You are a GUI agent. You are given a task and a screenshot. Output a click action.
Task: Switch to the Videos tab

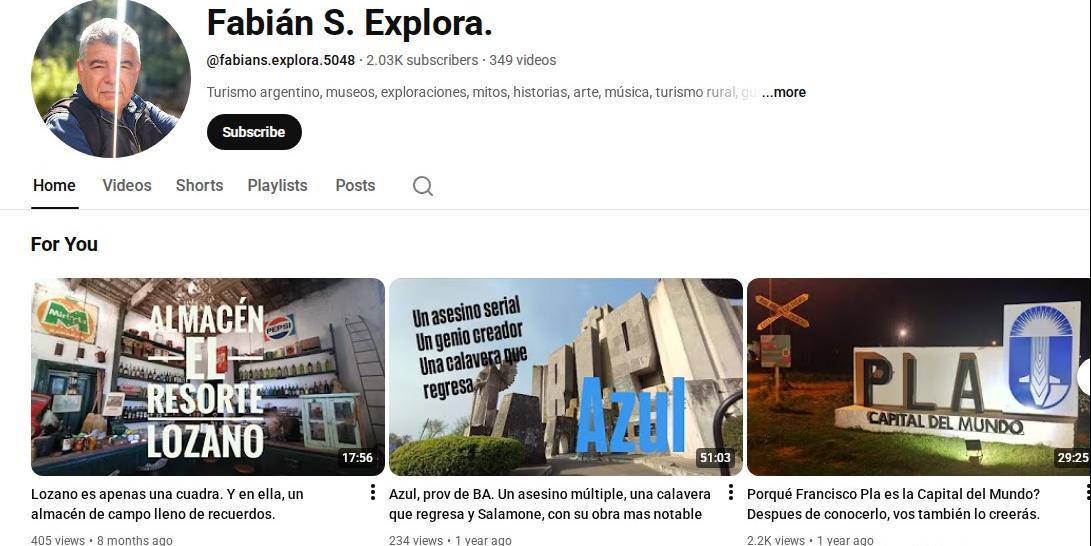[127, 186]
